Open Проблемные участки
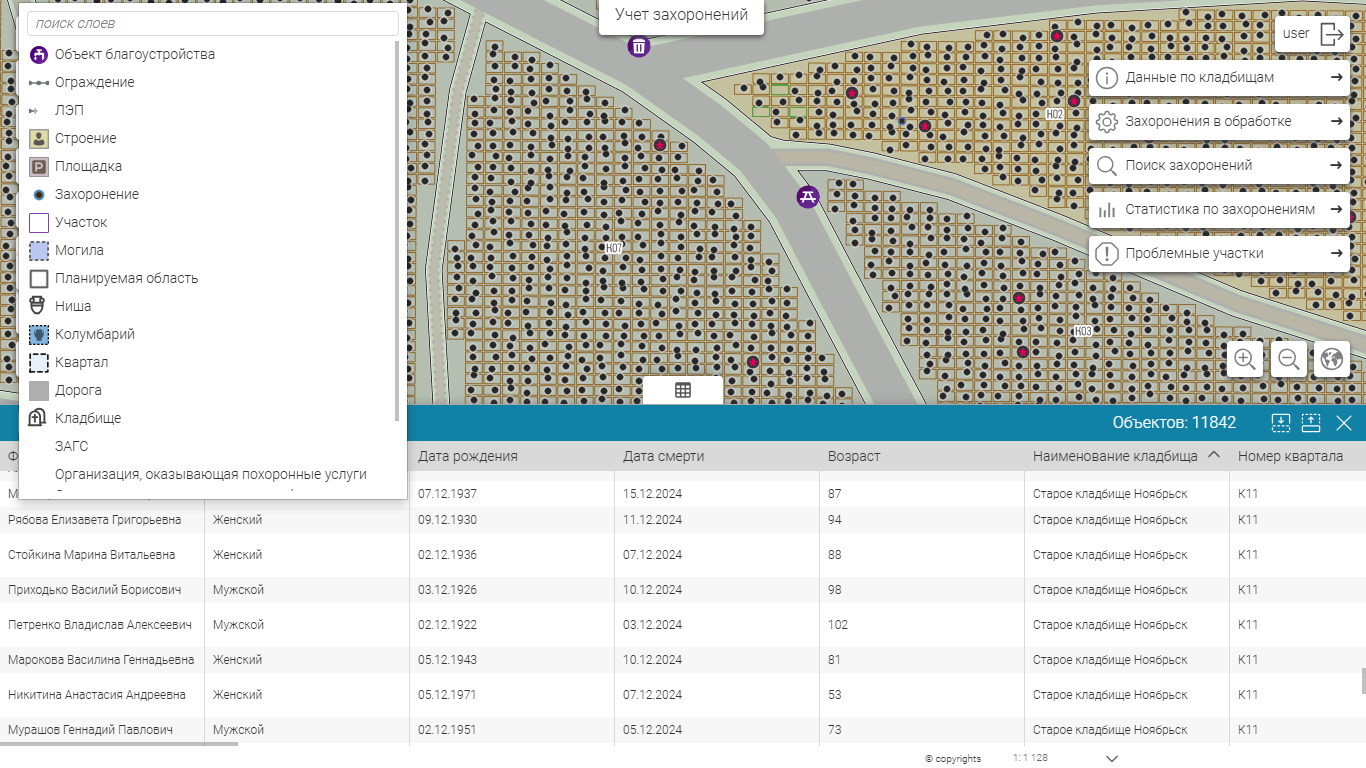The width and height of the screenshot is (1366, 768). (1219, 254)
